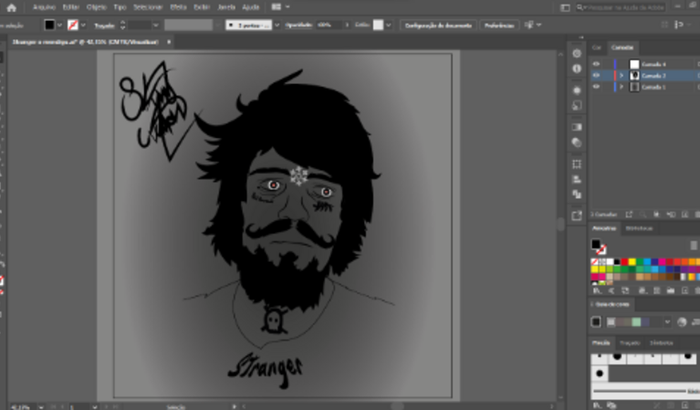Open the Arquivo menu
This screenshot has height=410, width=700.
44,7
